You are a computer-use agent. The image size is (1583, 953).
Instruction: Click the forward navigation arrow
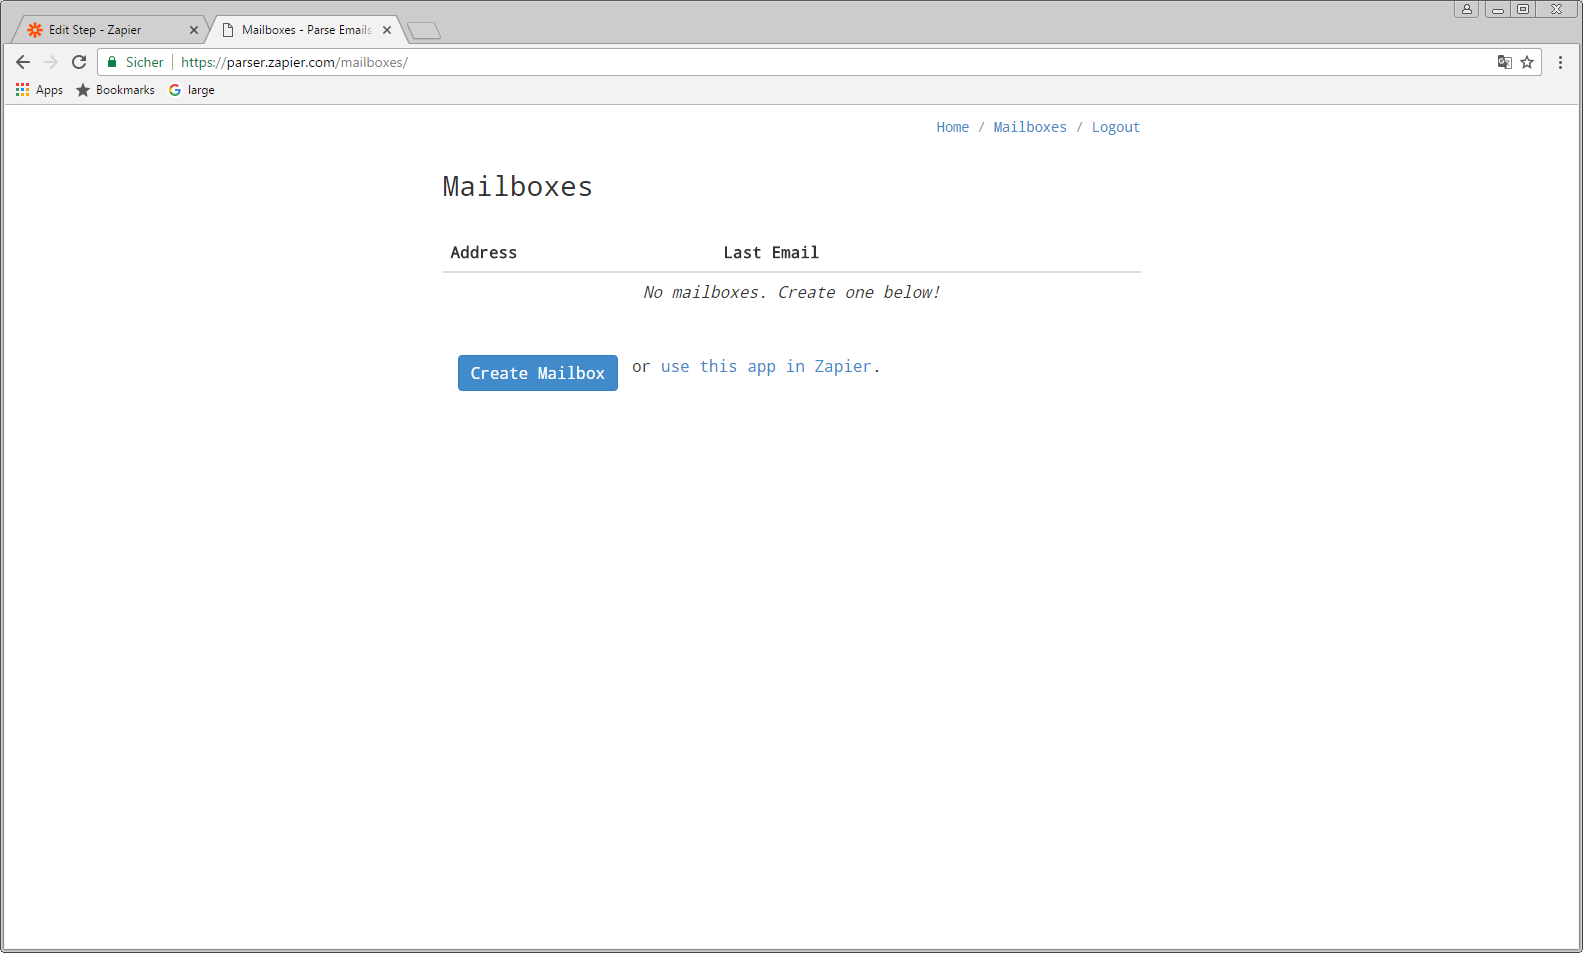pyautogui.click(x=51, y=62)
